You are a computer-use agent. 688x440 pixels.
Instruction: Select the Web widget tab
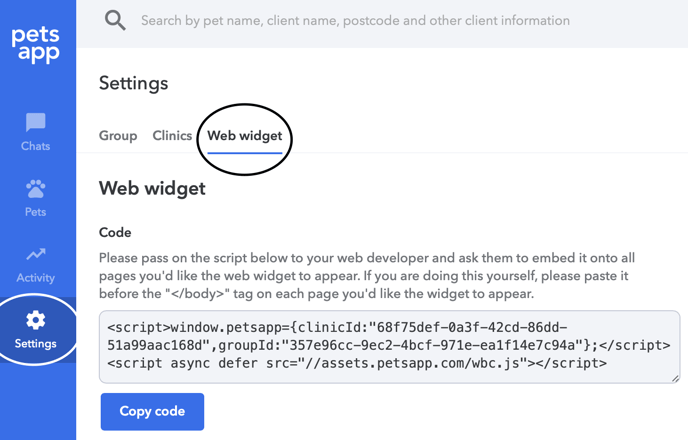[x=244, y=136]
